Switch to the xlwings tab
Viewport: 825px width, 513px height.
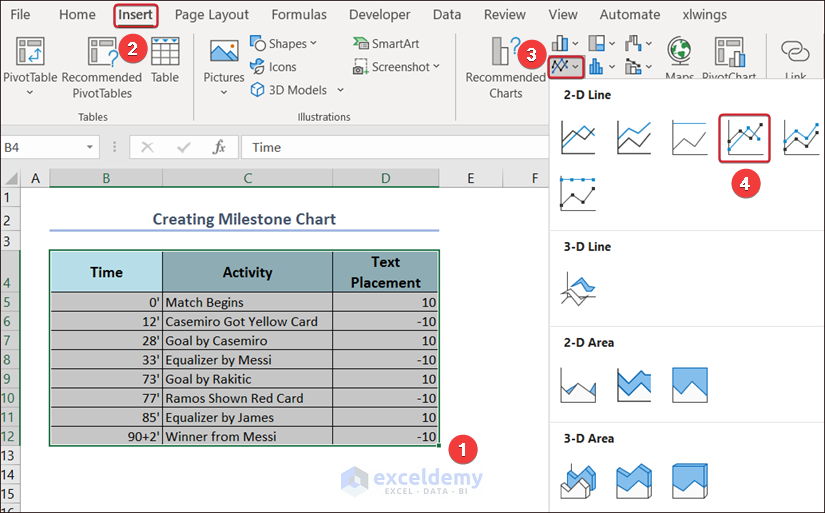(705, 15)
